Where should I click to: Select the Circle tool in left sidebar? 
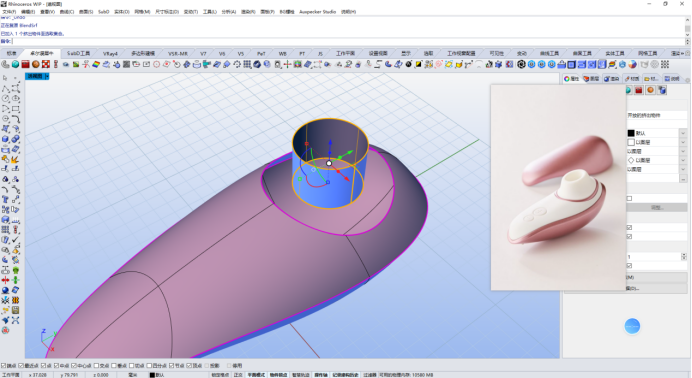tap(5, 98)
